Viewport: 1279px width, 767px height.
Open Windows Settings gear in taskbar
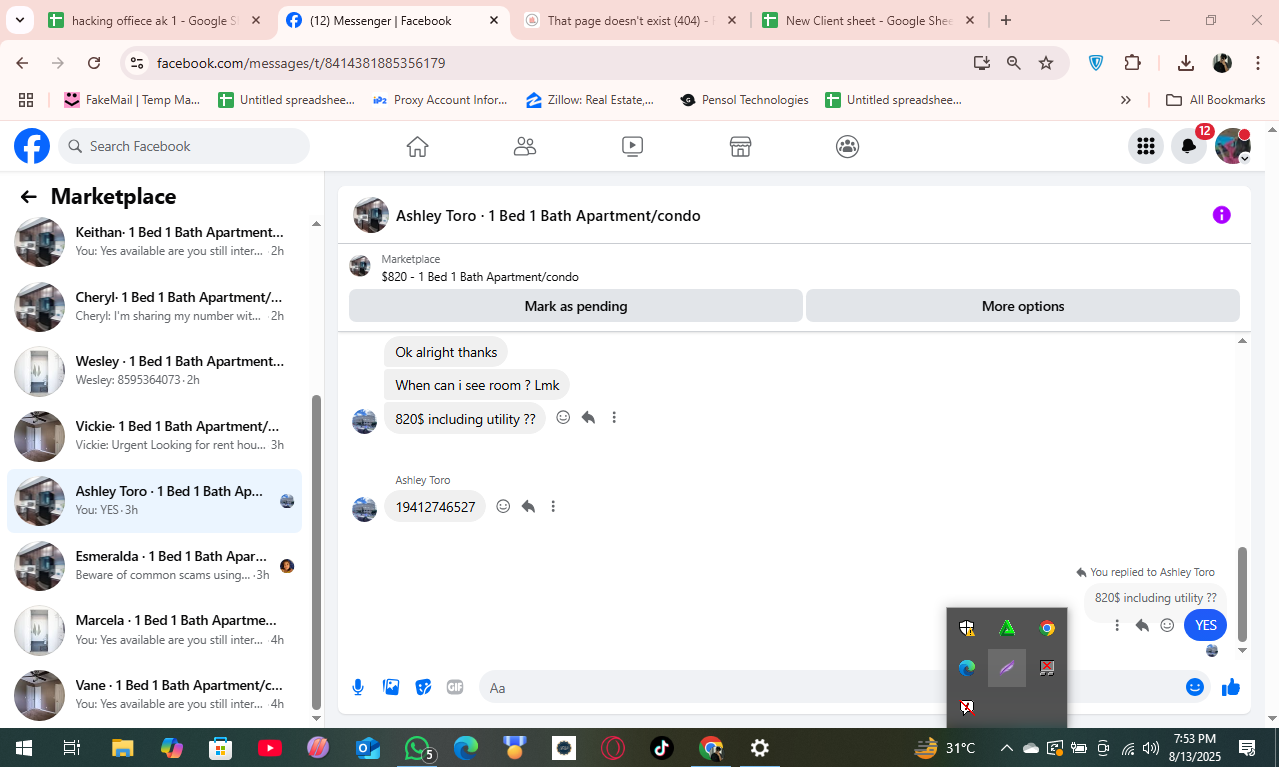coord(760,748)
